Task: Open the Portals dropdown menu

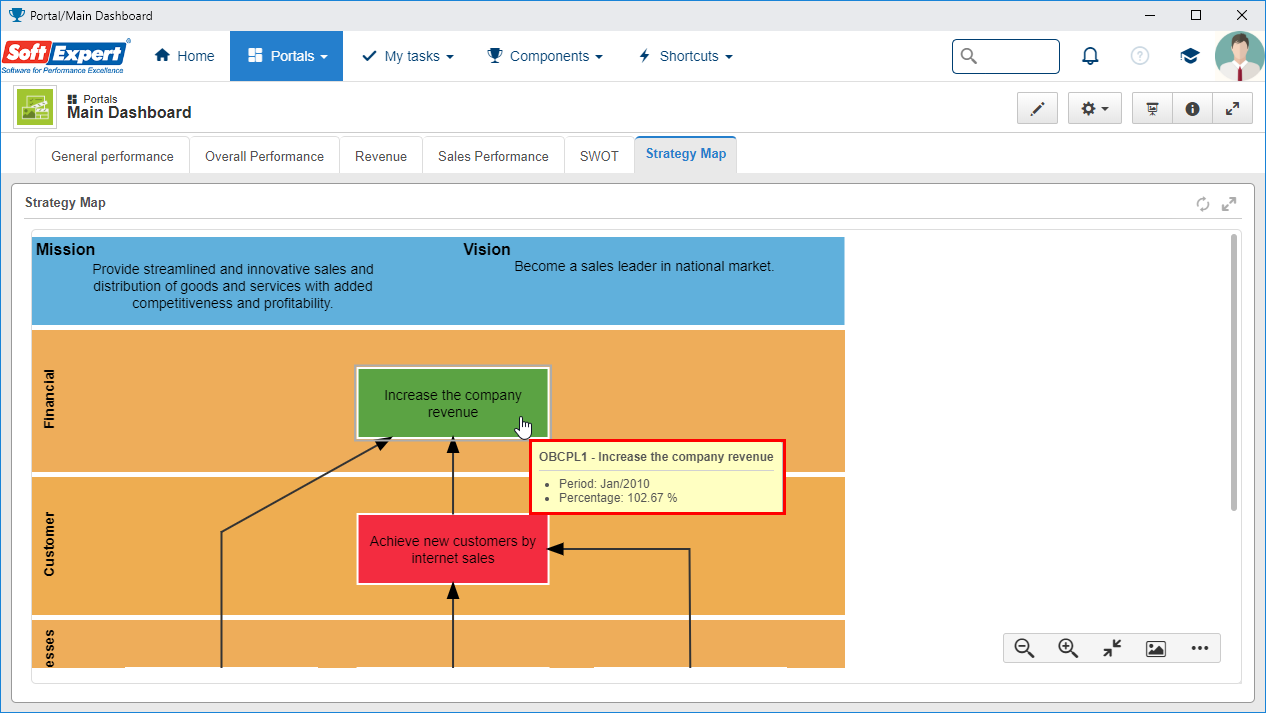Action: coord(286,56)
